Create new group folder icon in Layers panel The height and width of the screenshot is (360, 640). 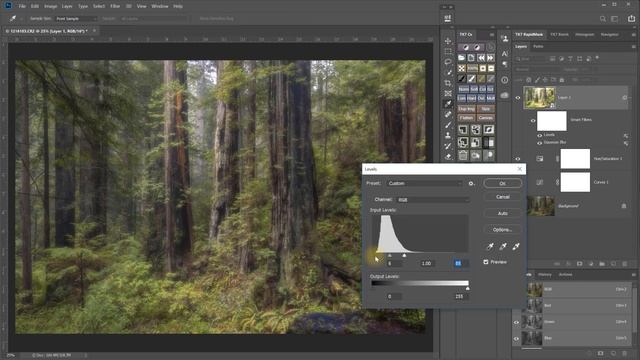pyautogui.click(x=602, y=264)
